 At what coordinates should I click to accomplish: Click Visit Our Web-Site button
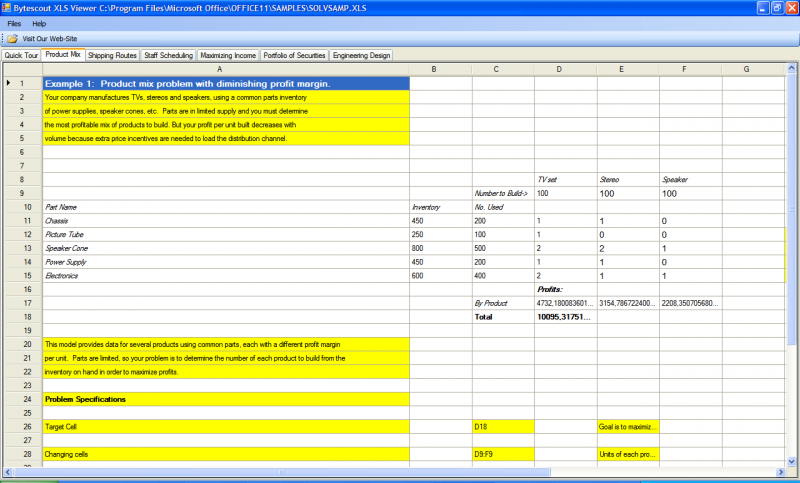click(49, 39)
